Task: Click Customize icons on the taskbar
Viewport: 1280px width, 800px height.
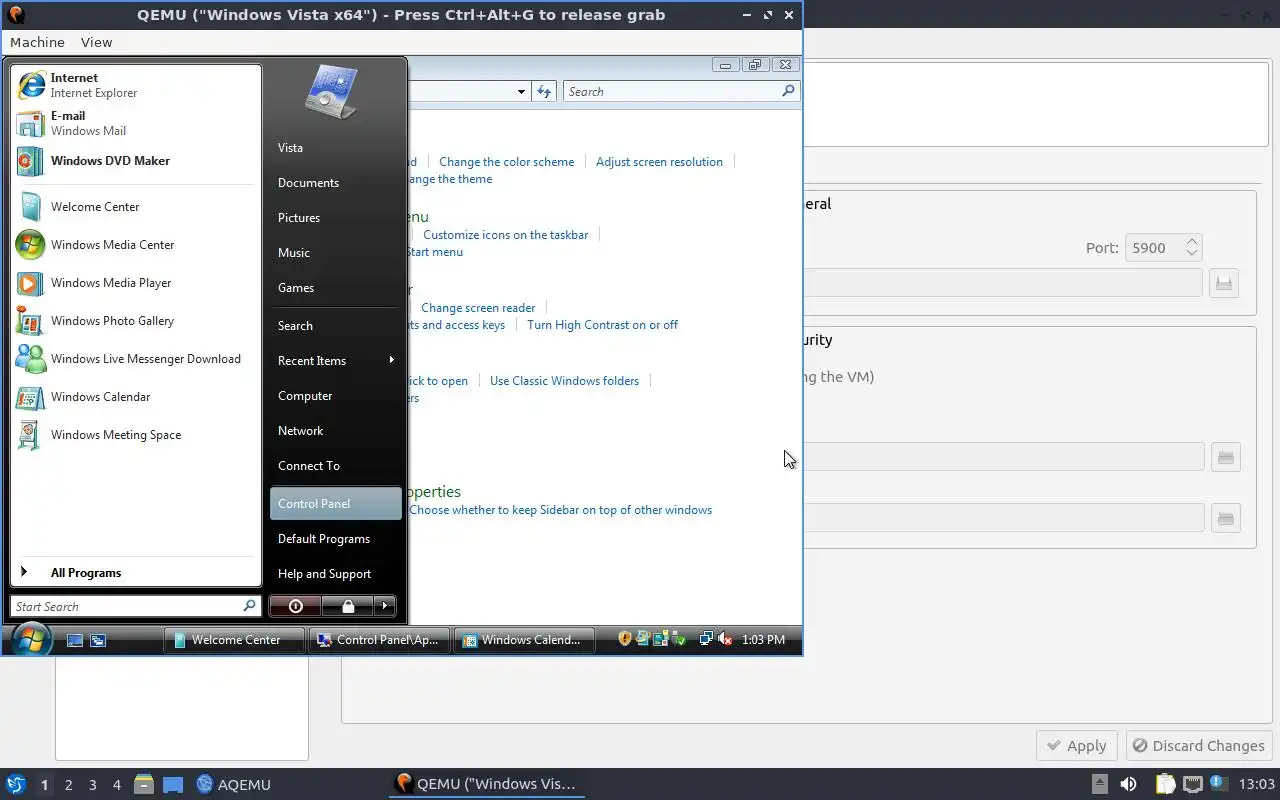Action: click(x=505, y=235)
